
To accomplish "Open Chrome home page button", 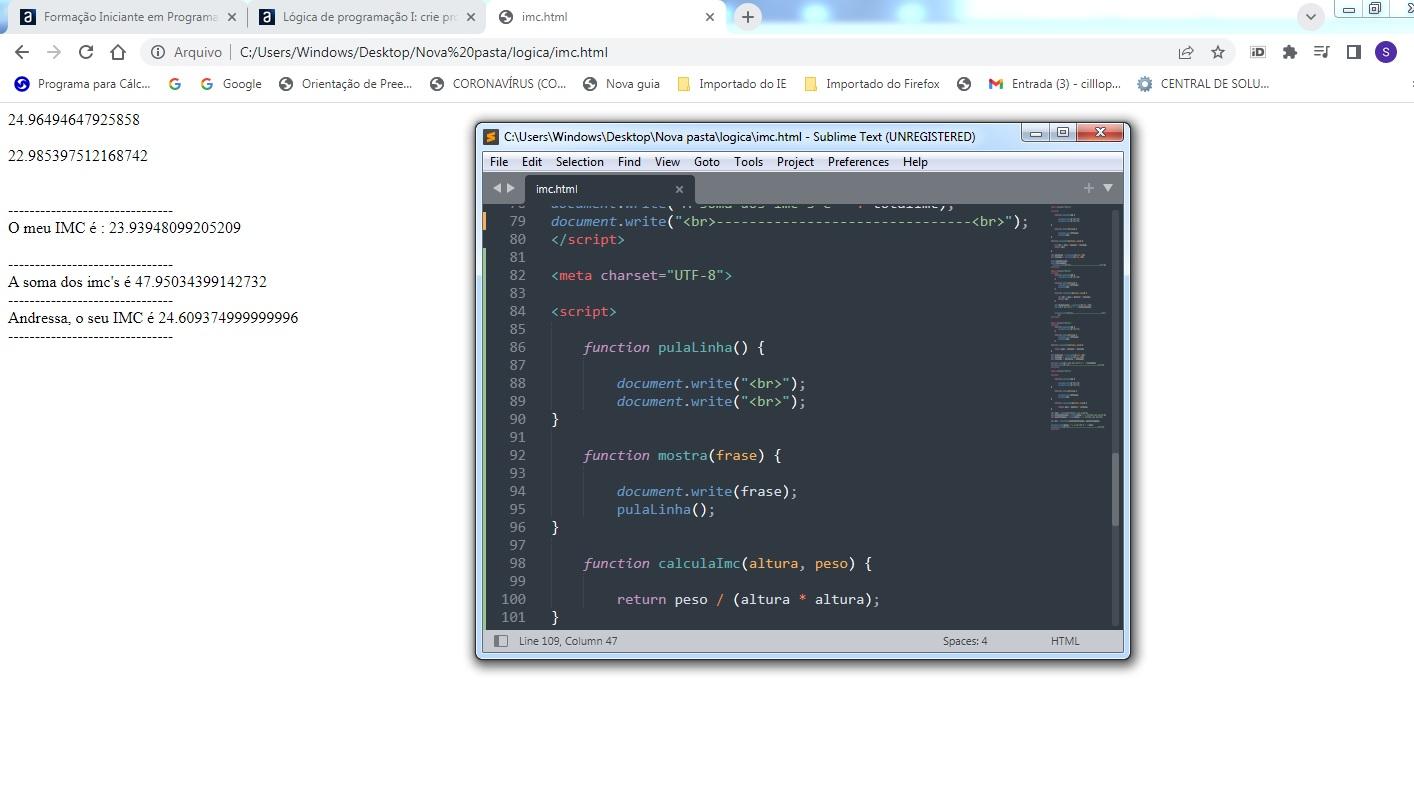I will click(x=118, y=52).
